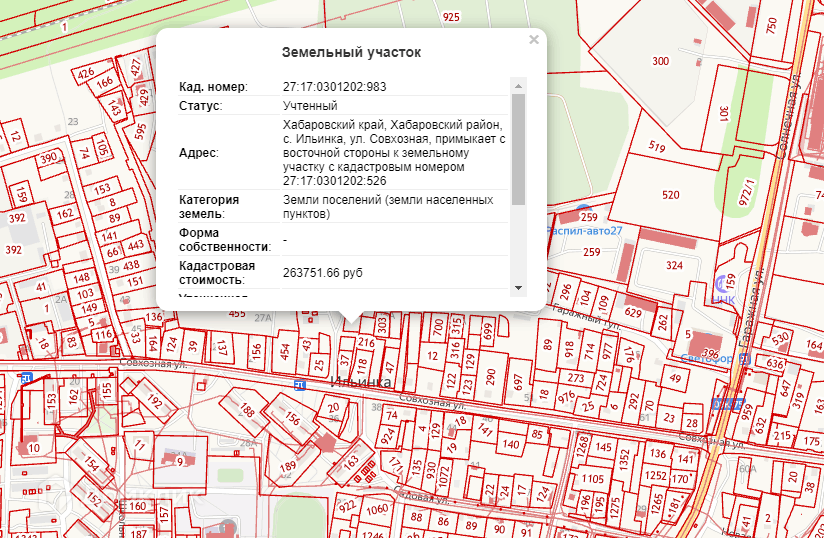Image resolution: width=824 pixels, height=538 pixels.
Task: Select parcel 750 at top right
Action: click(x=771, y=25)
